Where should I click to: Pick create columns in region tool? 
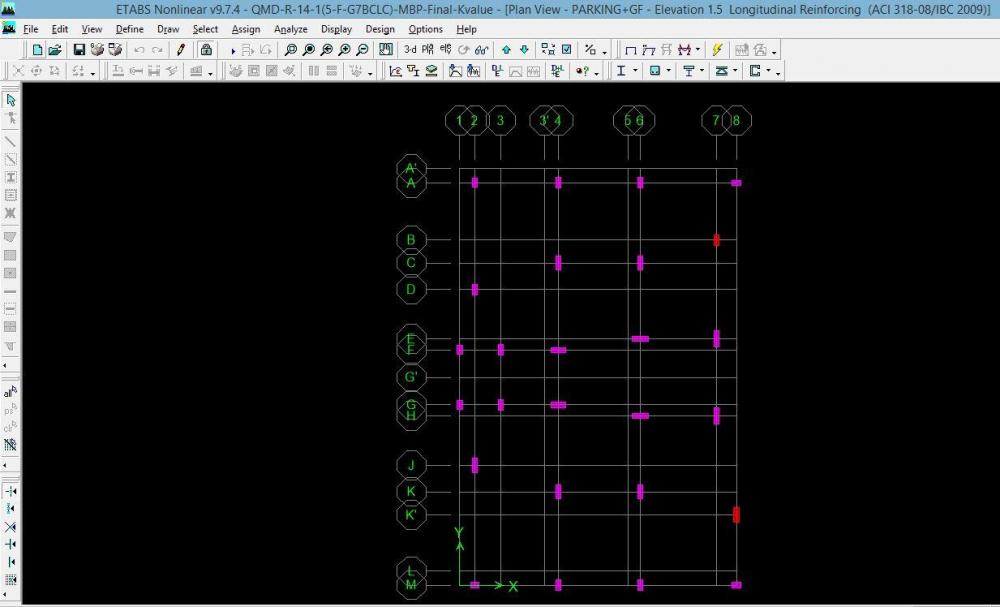[x=10, y=177]
